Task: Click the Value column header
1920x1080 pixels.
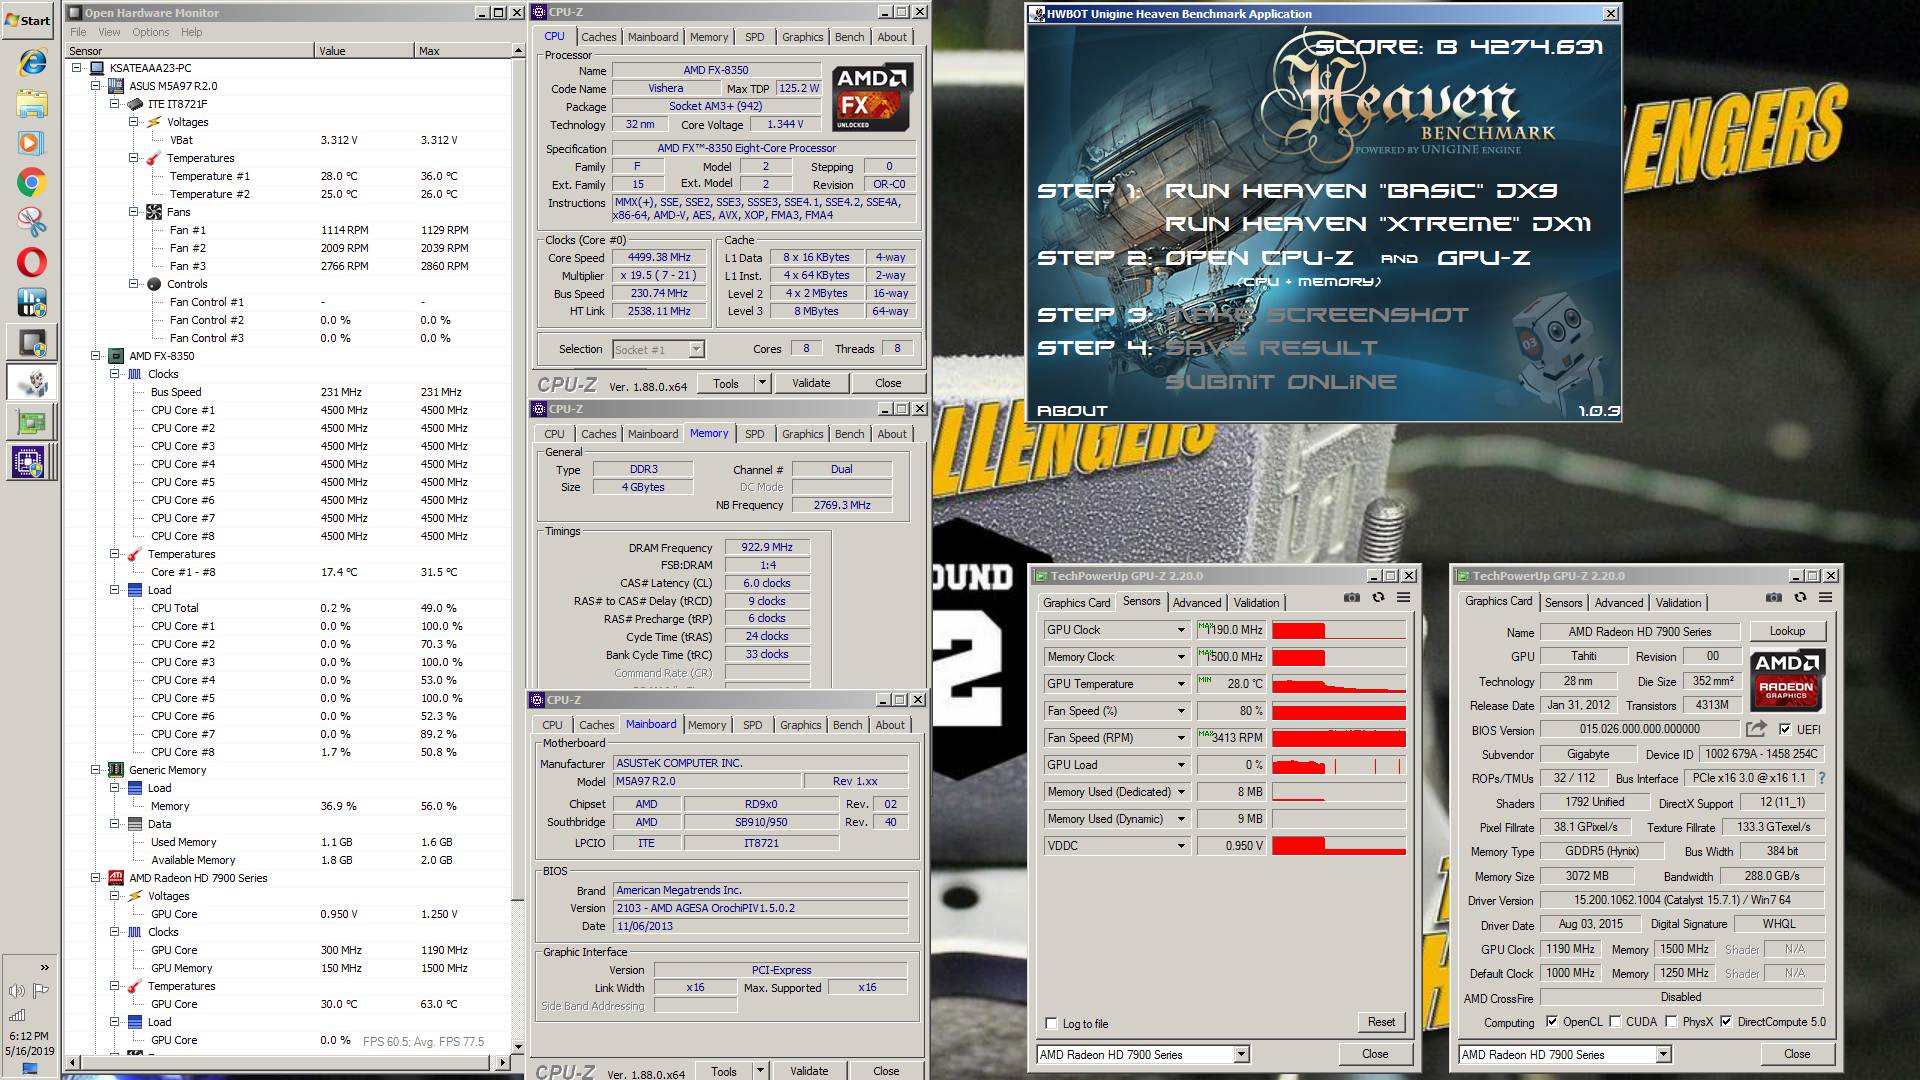Action: [x=363, y=51]
